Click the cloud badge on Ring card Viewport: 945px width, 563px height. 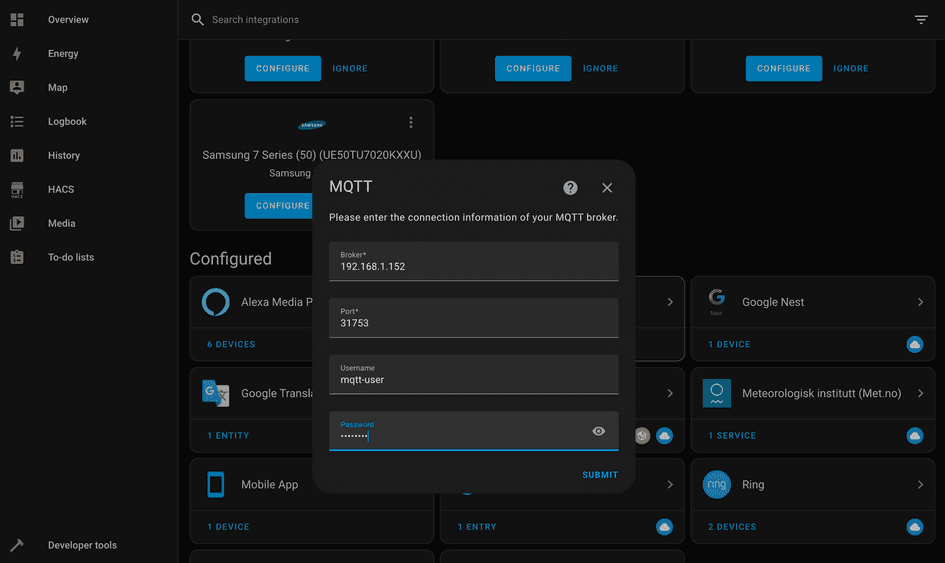(x=915, y=527)
